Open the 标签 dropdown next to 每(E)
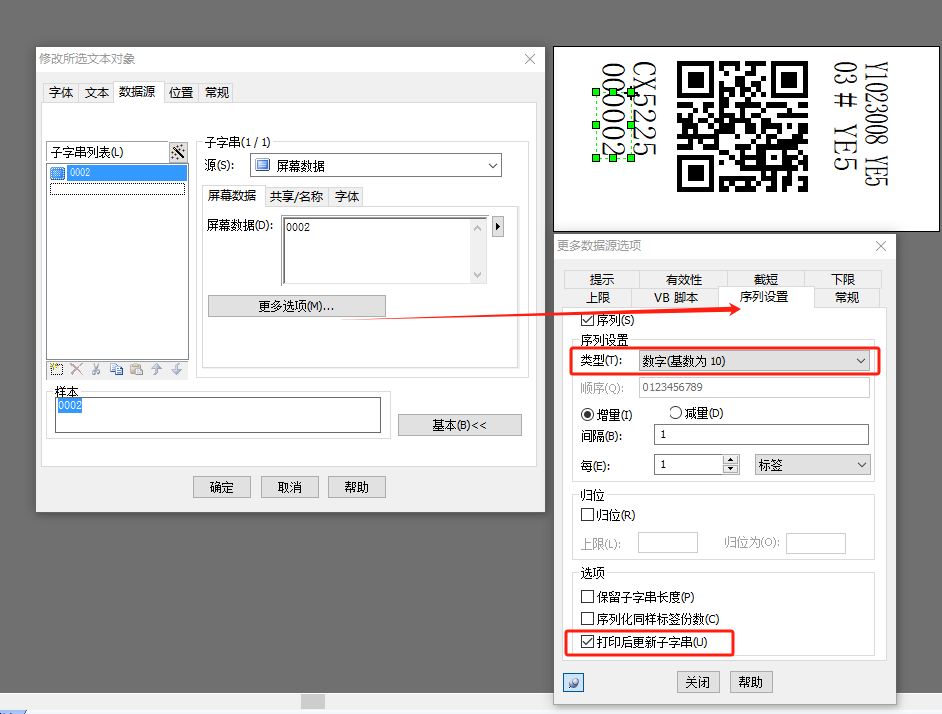 pos(812,465)
